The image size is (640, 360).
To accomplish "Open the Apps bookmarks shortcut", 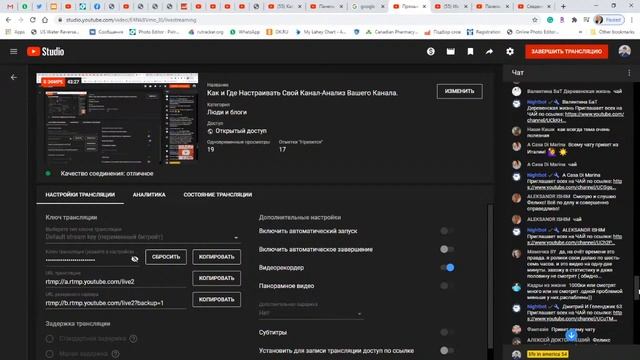I will pyautogui.click(x=16, y=32).
